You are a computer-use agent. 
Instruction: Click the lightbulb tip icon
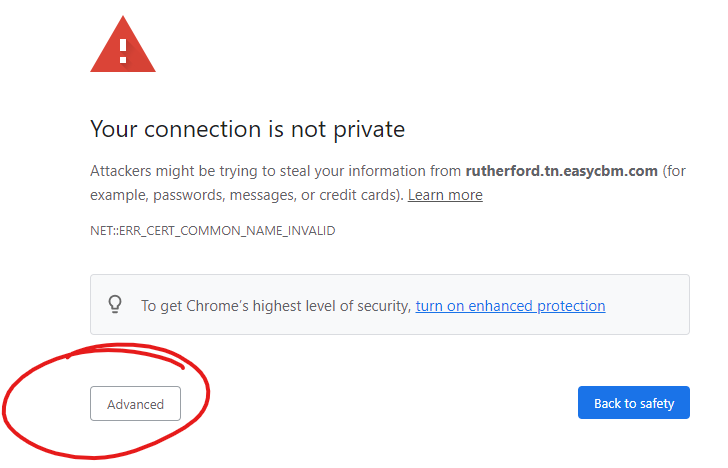pos(115,304)
